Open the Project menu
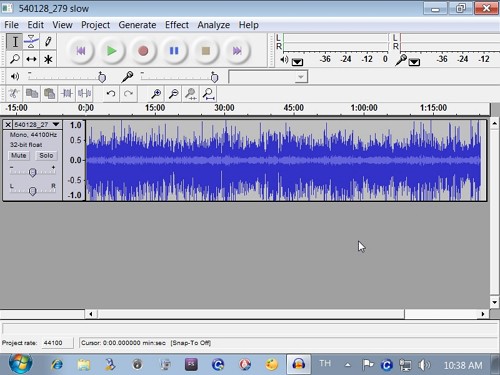This screenshot has height=375, width=500. tap(95, 25)
